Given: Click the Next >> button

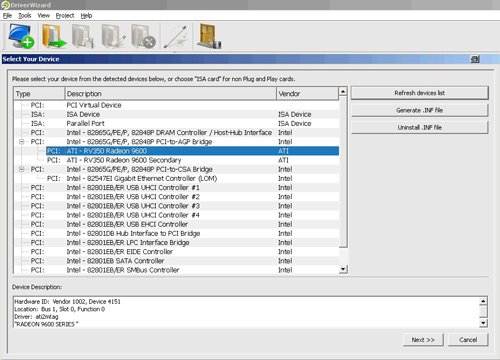Looking at the screenshot, I should (423, 340).
